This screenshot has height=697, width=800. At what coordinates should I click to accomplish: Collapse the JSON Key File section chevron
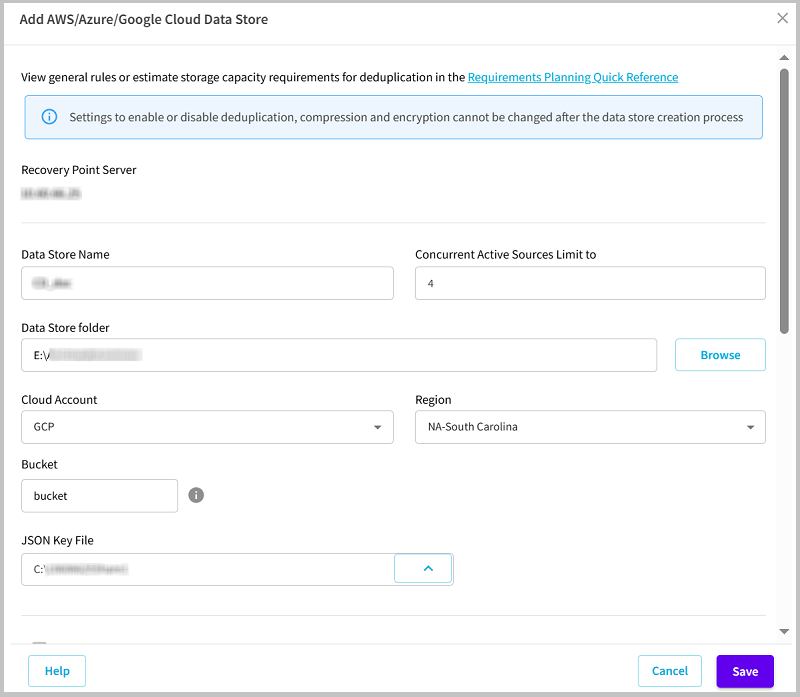[423, 568]
